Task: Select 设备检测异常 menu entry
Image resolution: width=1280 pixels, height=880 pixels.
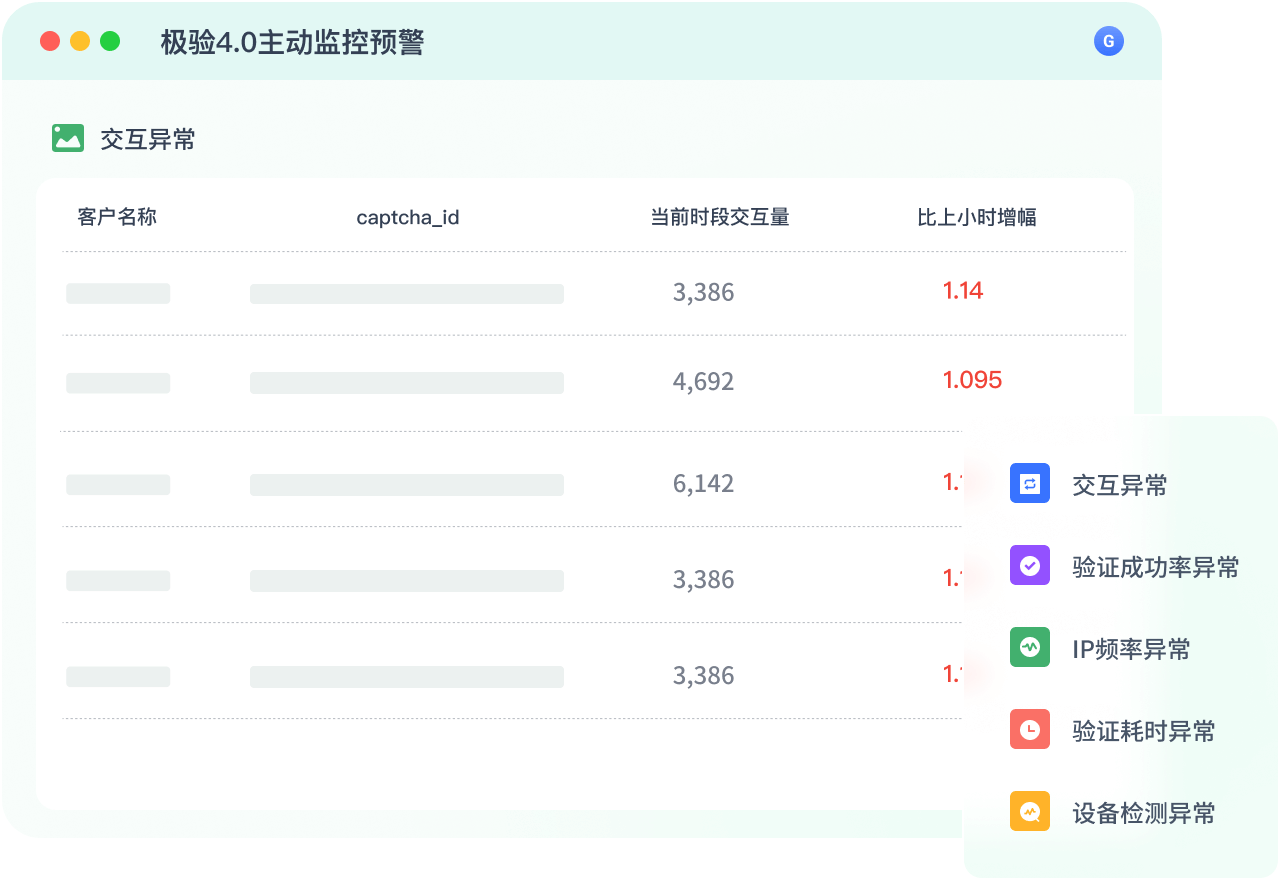Action: coord(1144,814)
